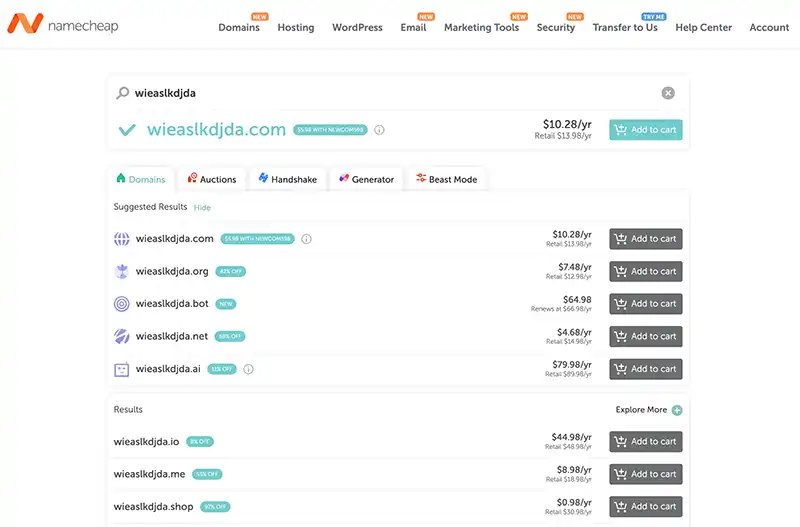800x527 pixels.
Task: Open the WordPress navigation menu
Action: [357, 28]
